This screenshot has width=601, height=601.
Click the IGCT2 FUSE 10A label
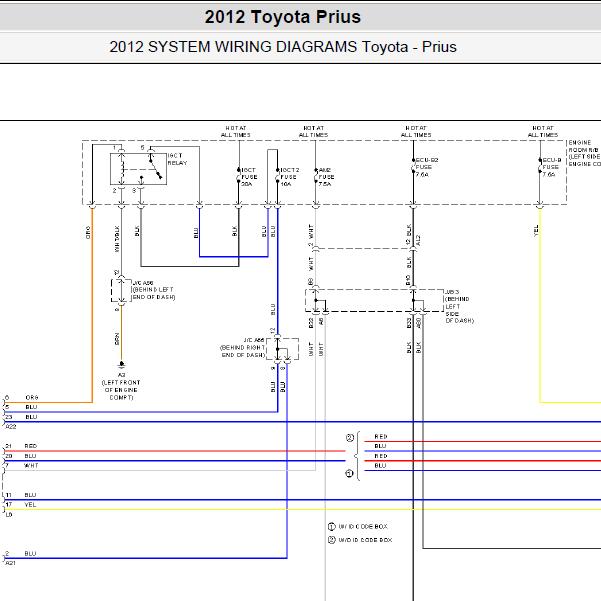[x=290, y=177]
